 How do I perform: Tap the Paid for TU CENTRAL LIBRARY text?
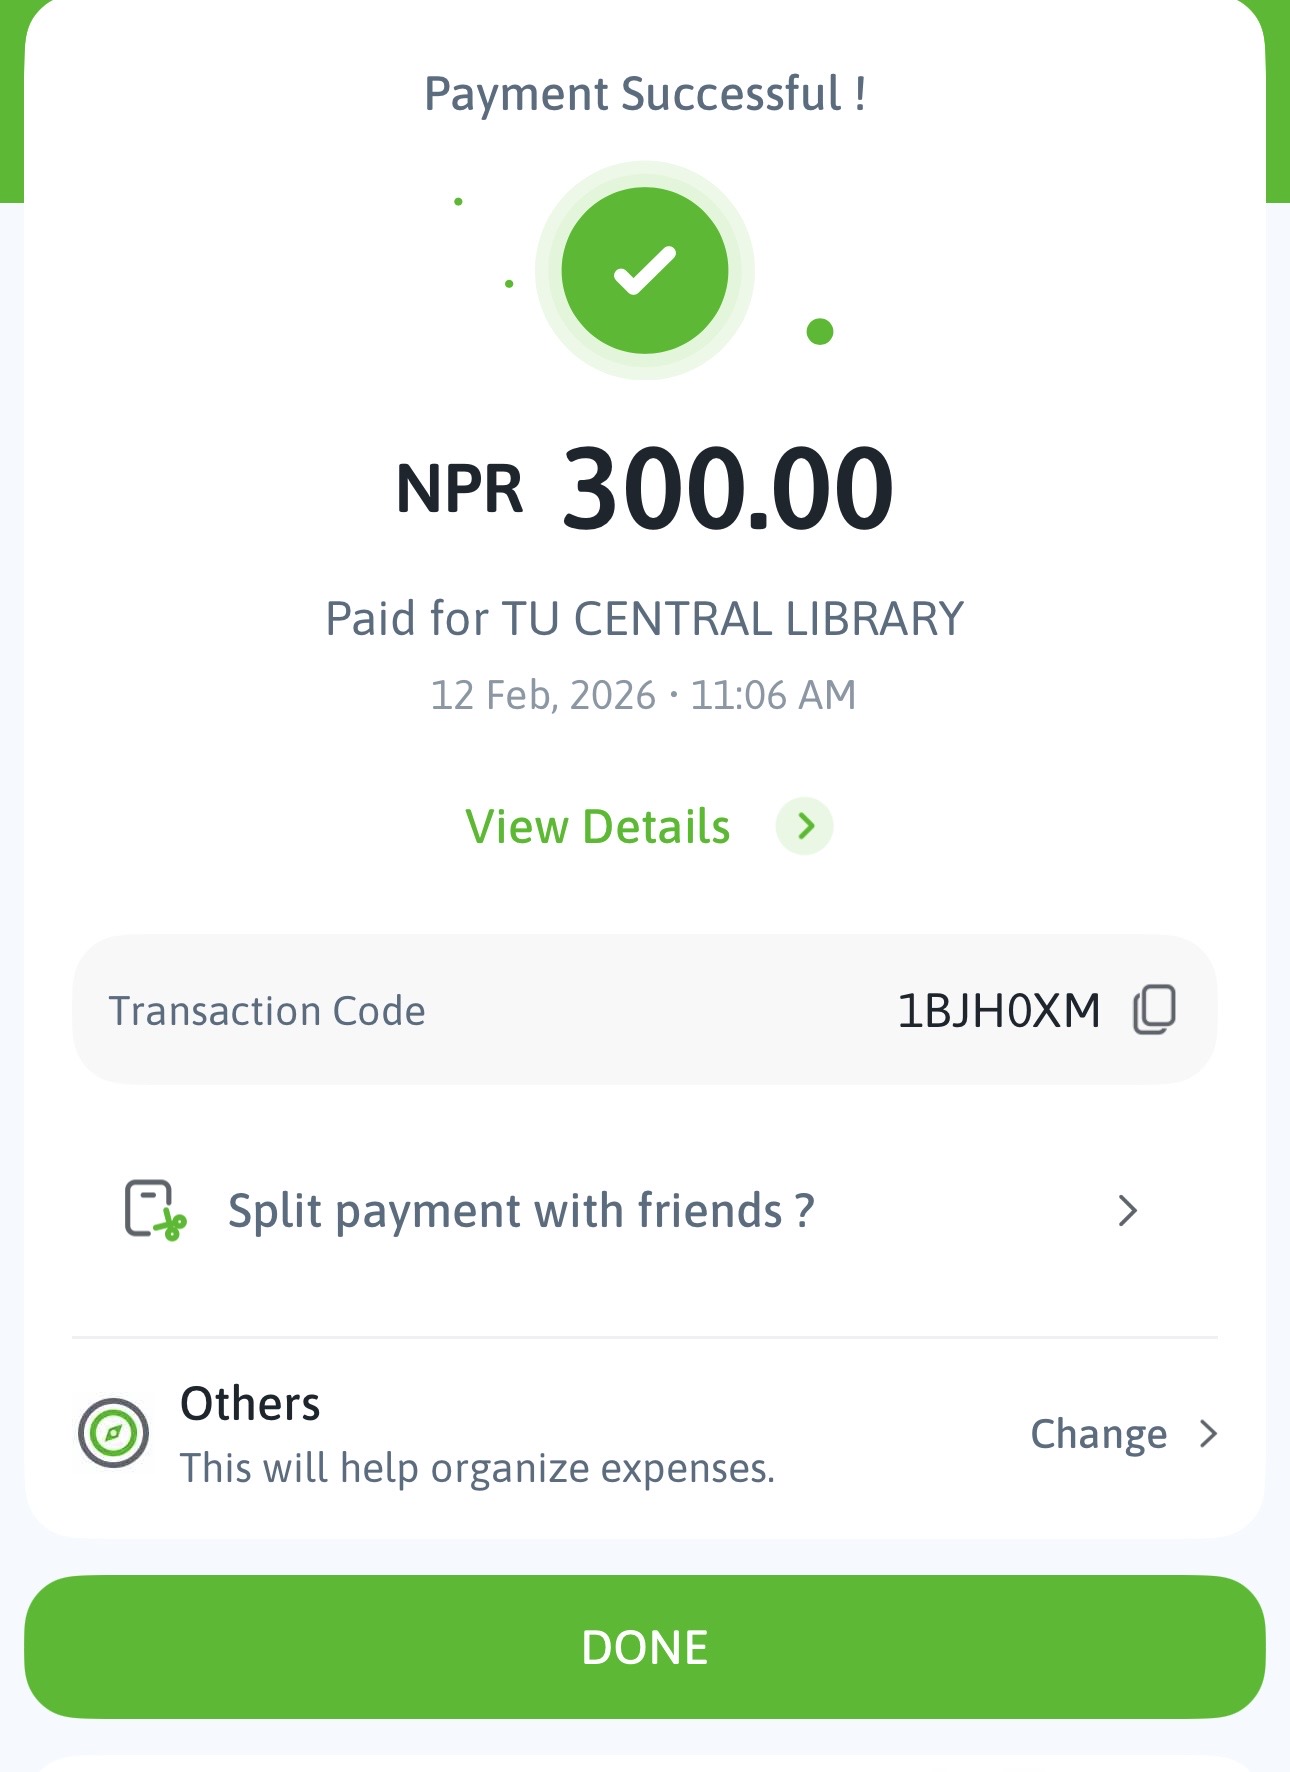pyautogui.click(x=645, y=619)
